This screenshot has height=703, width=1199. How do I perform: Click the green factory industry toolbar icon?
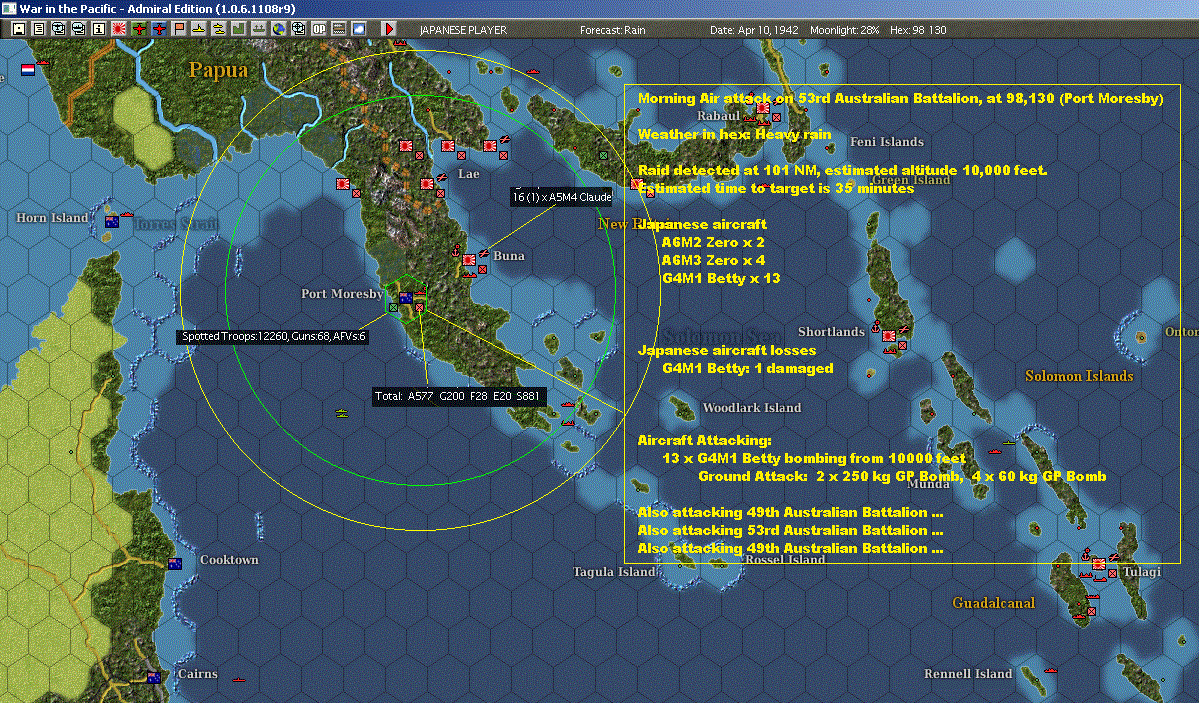click(239, 29)
